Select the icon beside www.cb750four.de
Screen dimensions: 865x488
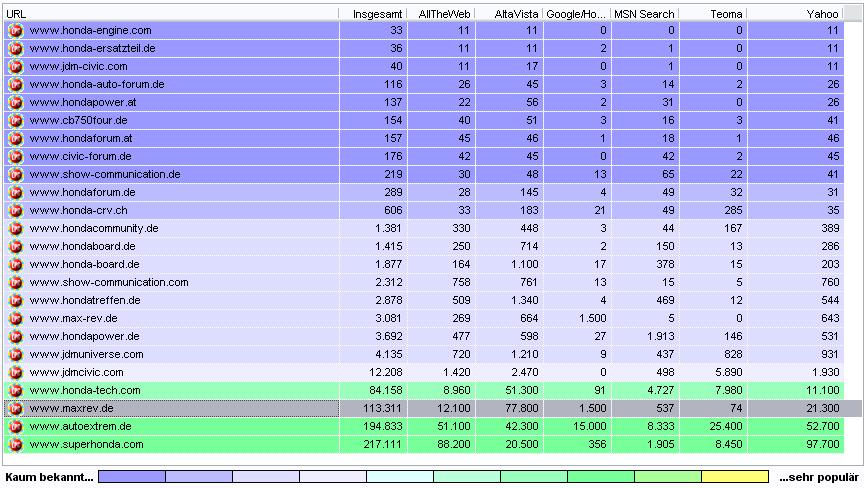15,121
